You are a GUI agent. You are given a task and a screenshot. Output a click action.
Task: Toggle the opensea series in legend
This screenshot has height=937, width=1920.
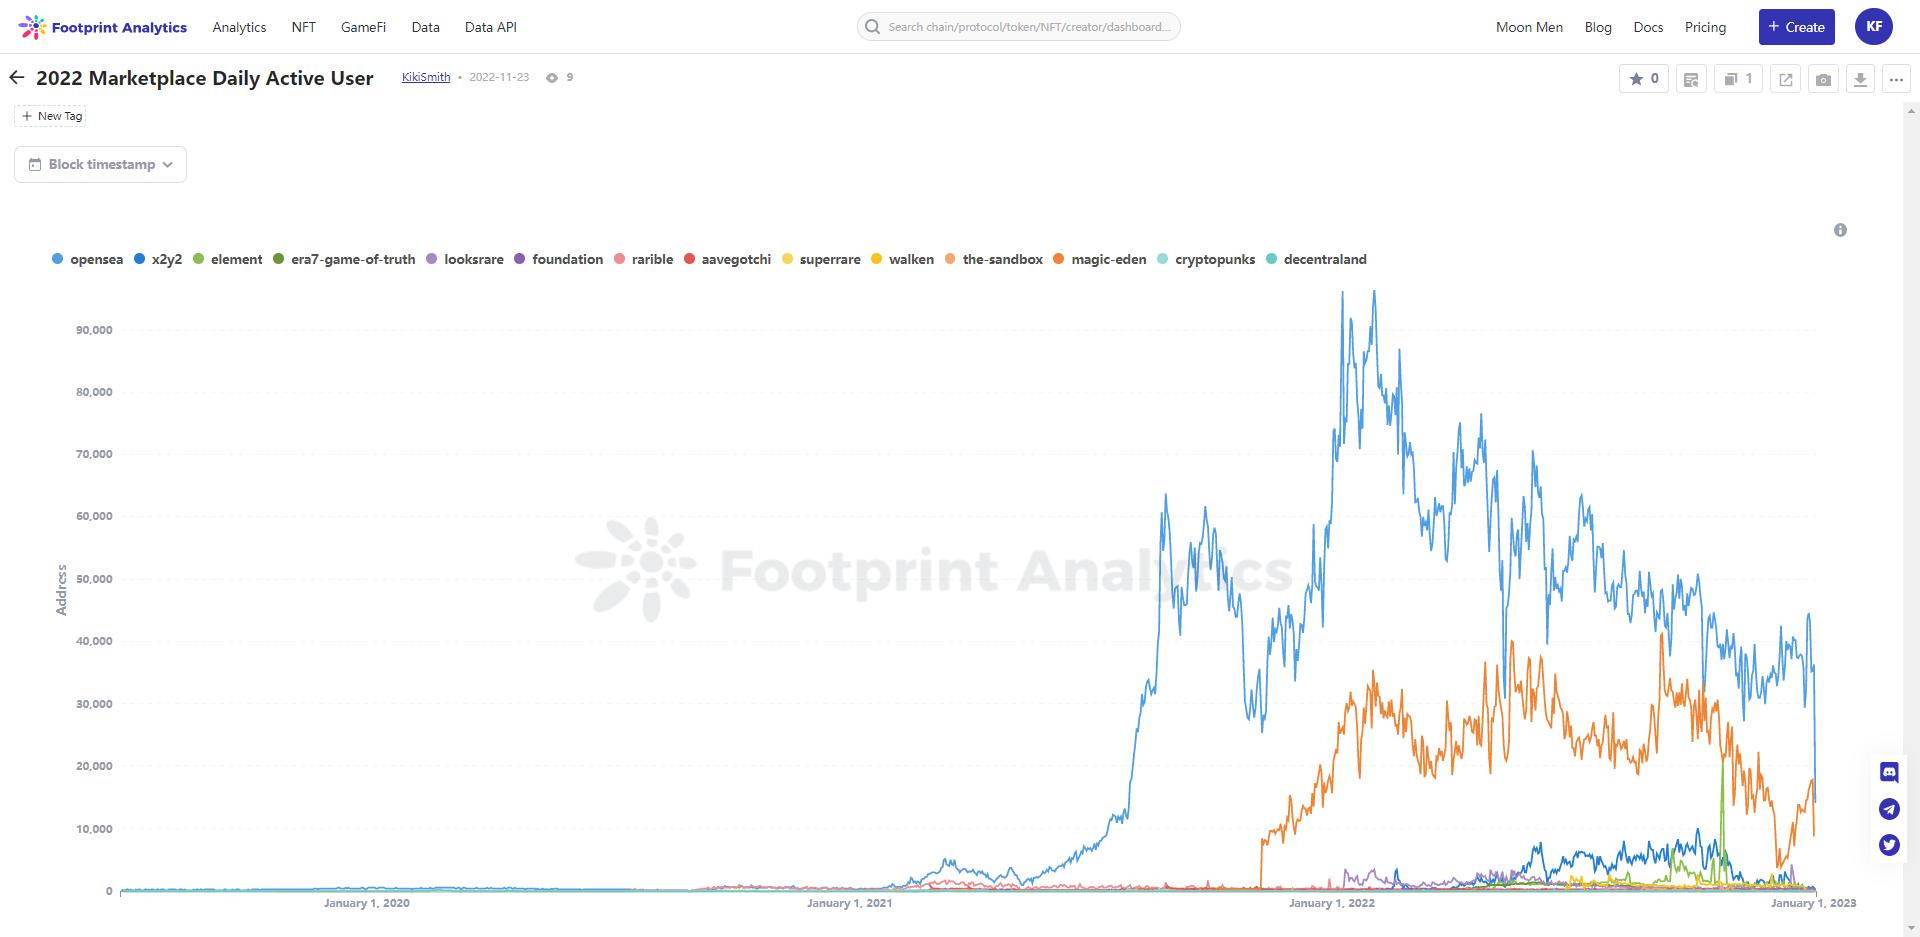88,260
